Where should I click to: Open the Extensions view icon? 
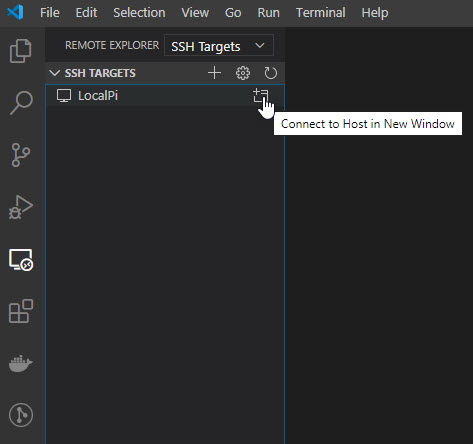click(x=21, y=311)
